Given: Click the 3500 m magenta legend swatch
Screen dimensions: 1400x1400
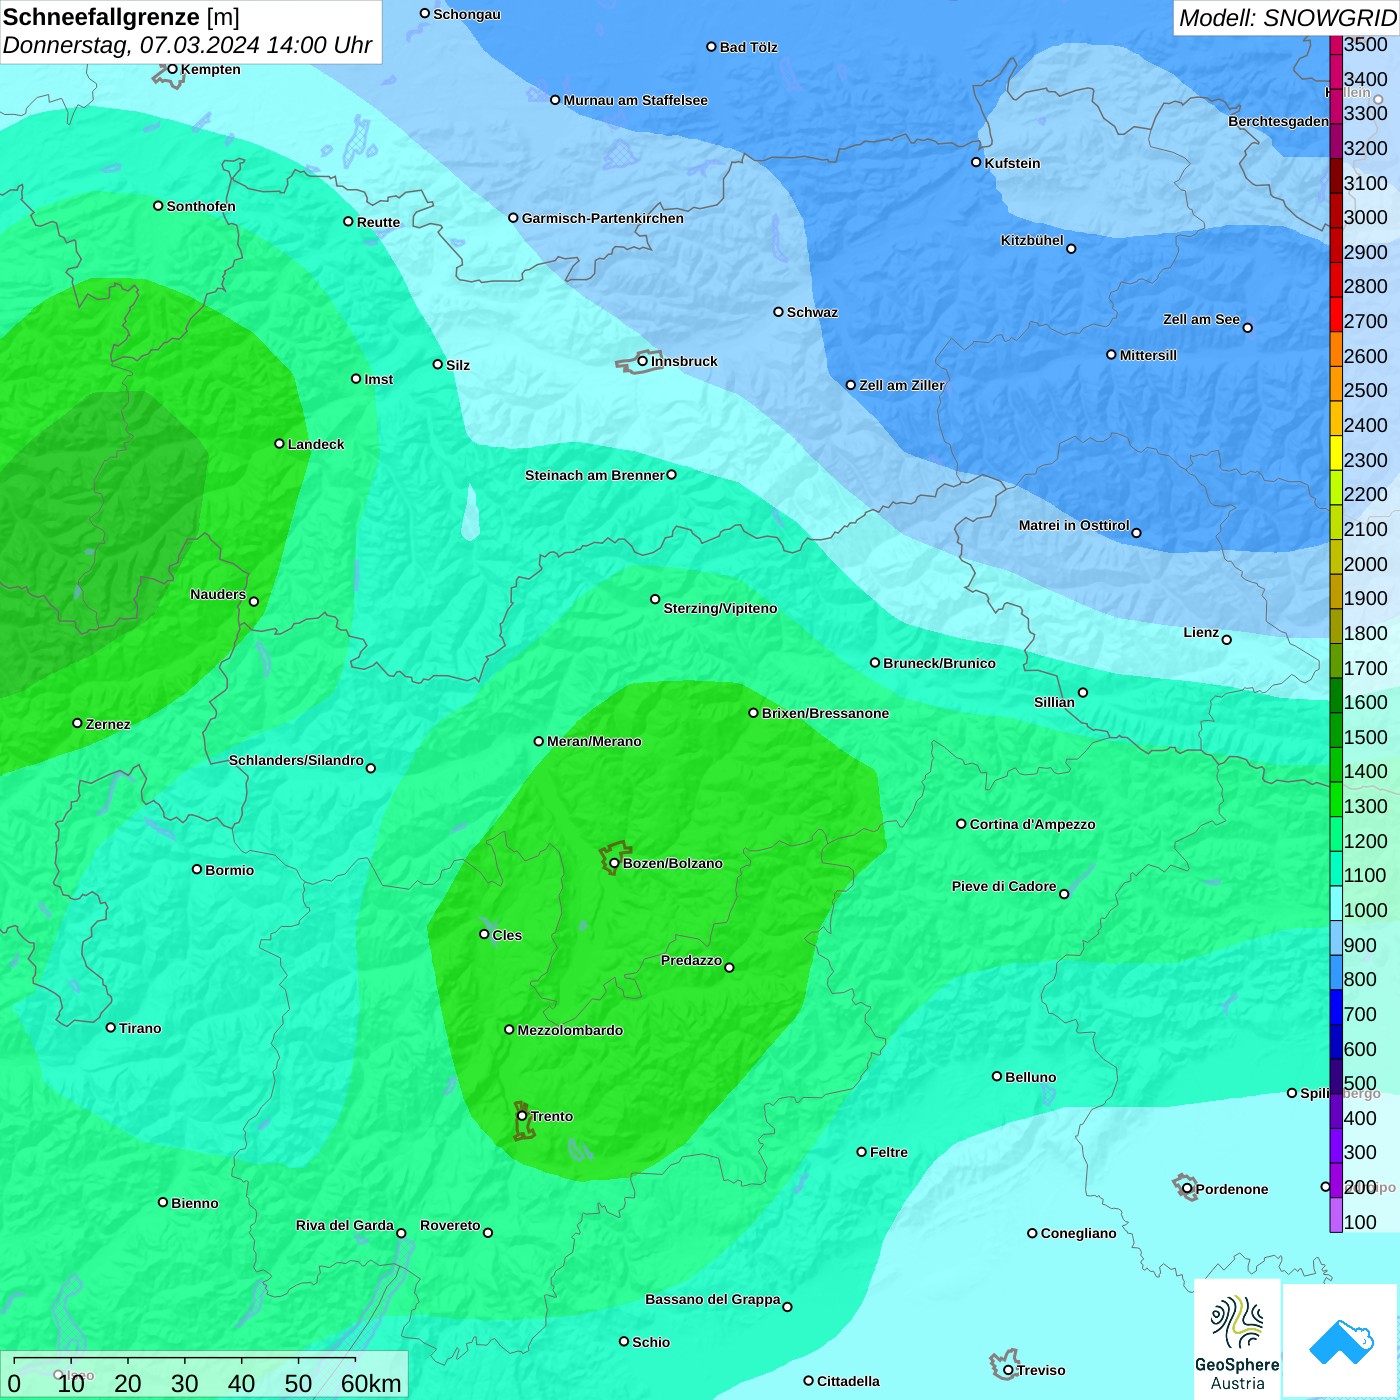Looking at the screenshot, I should coord(1336,45).
